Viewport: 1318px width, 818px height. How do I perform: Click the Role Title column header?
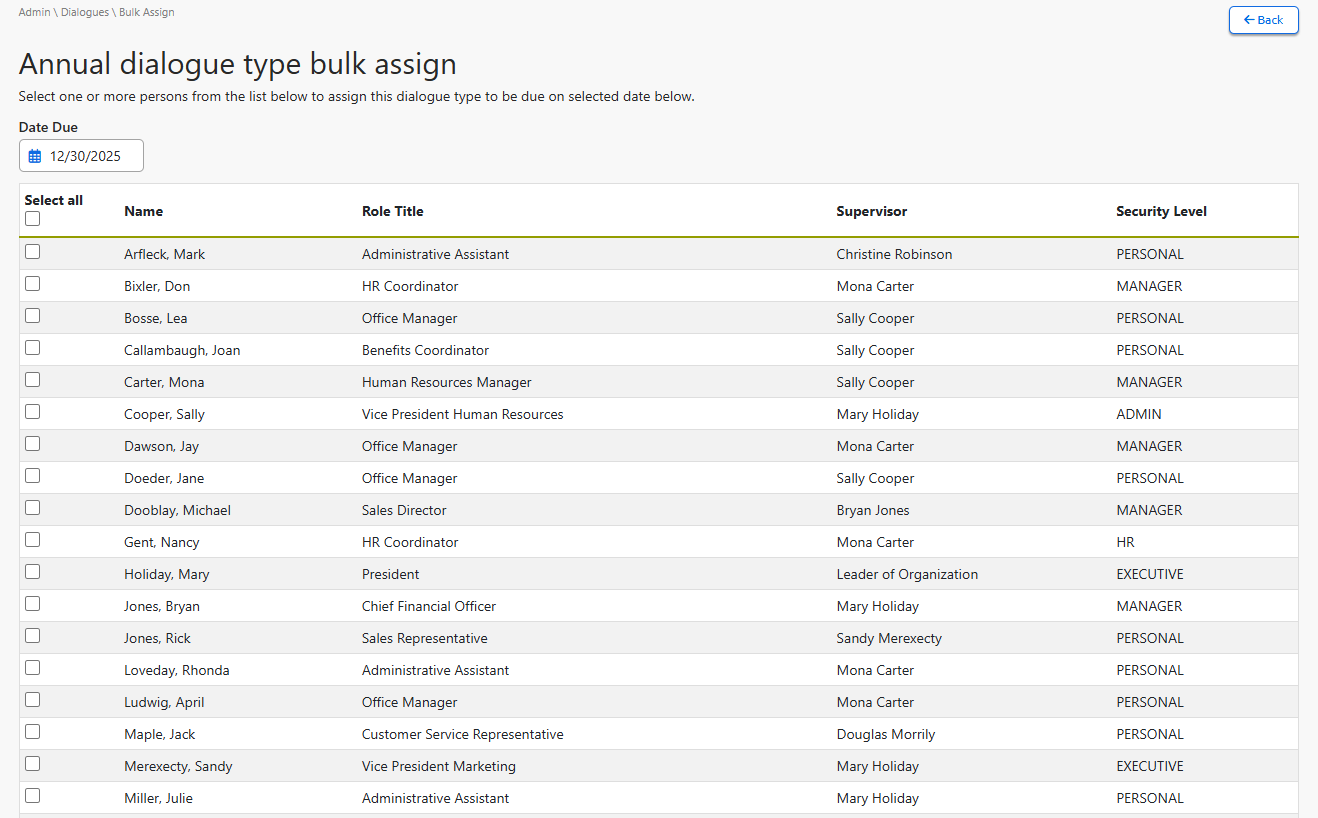click(x=392, y=211)
